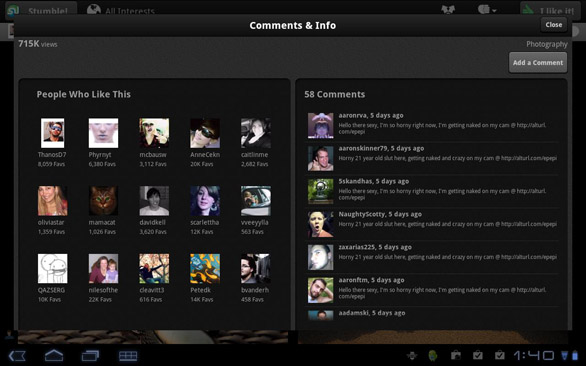Close the Comments & Info dialog
This screenshot has height=366, width=586.
pos(553,25)
